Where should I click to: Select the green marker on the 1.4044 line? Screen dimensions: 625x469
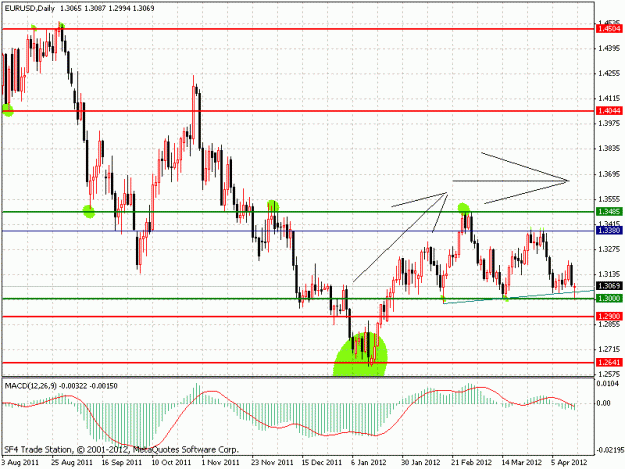pos(8,110)
